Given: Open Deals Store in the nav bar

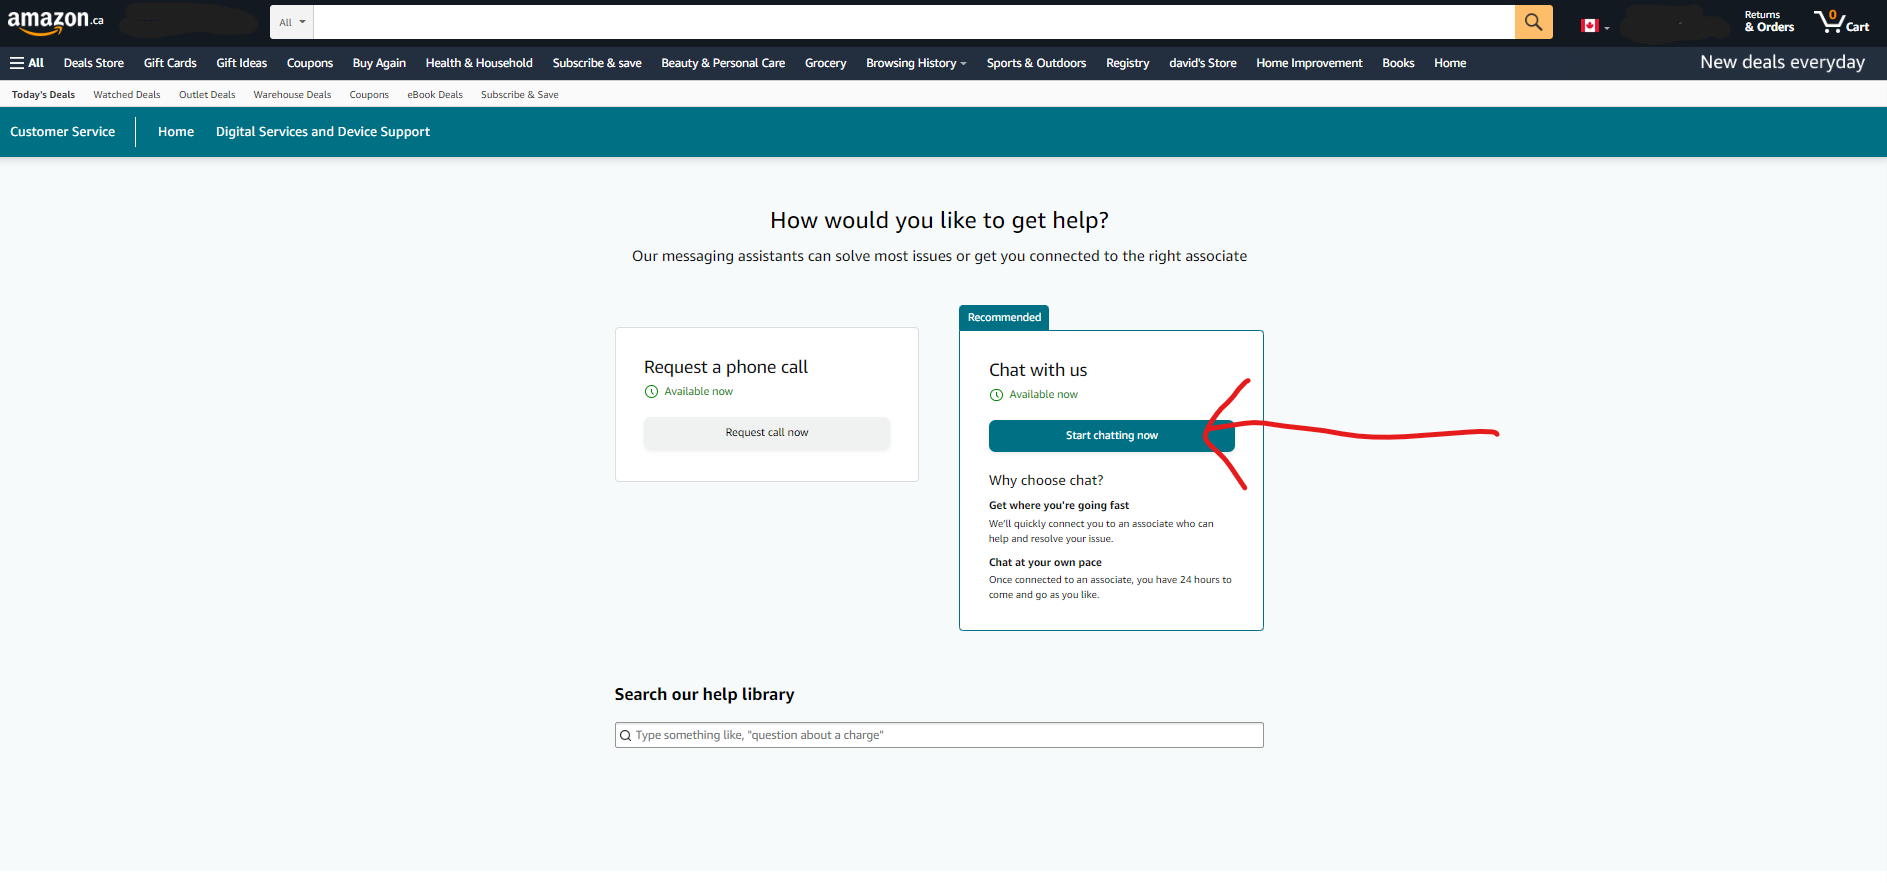Looking at the screenshot, I should pyautogui.click(x=94, y=63).
